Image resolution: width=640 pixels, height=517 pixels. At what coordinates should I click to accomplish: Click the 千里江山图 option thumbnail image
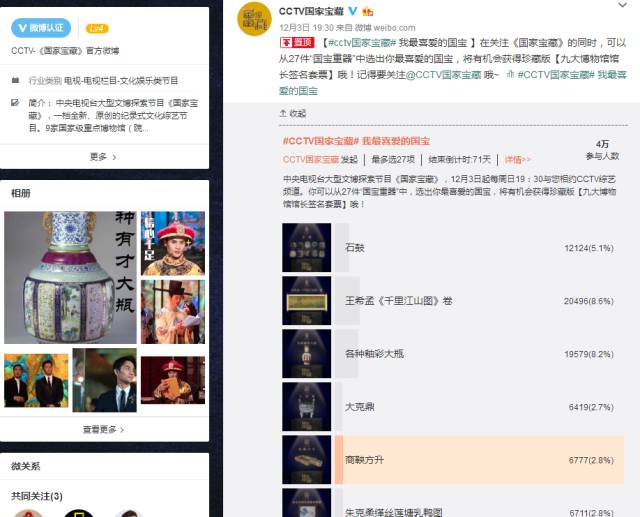[x=307, y=301]
